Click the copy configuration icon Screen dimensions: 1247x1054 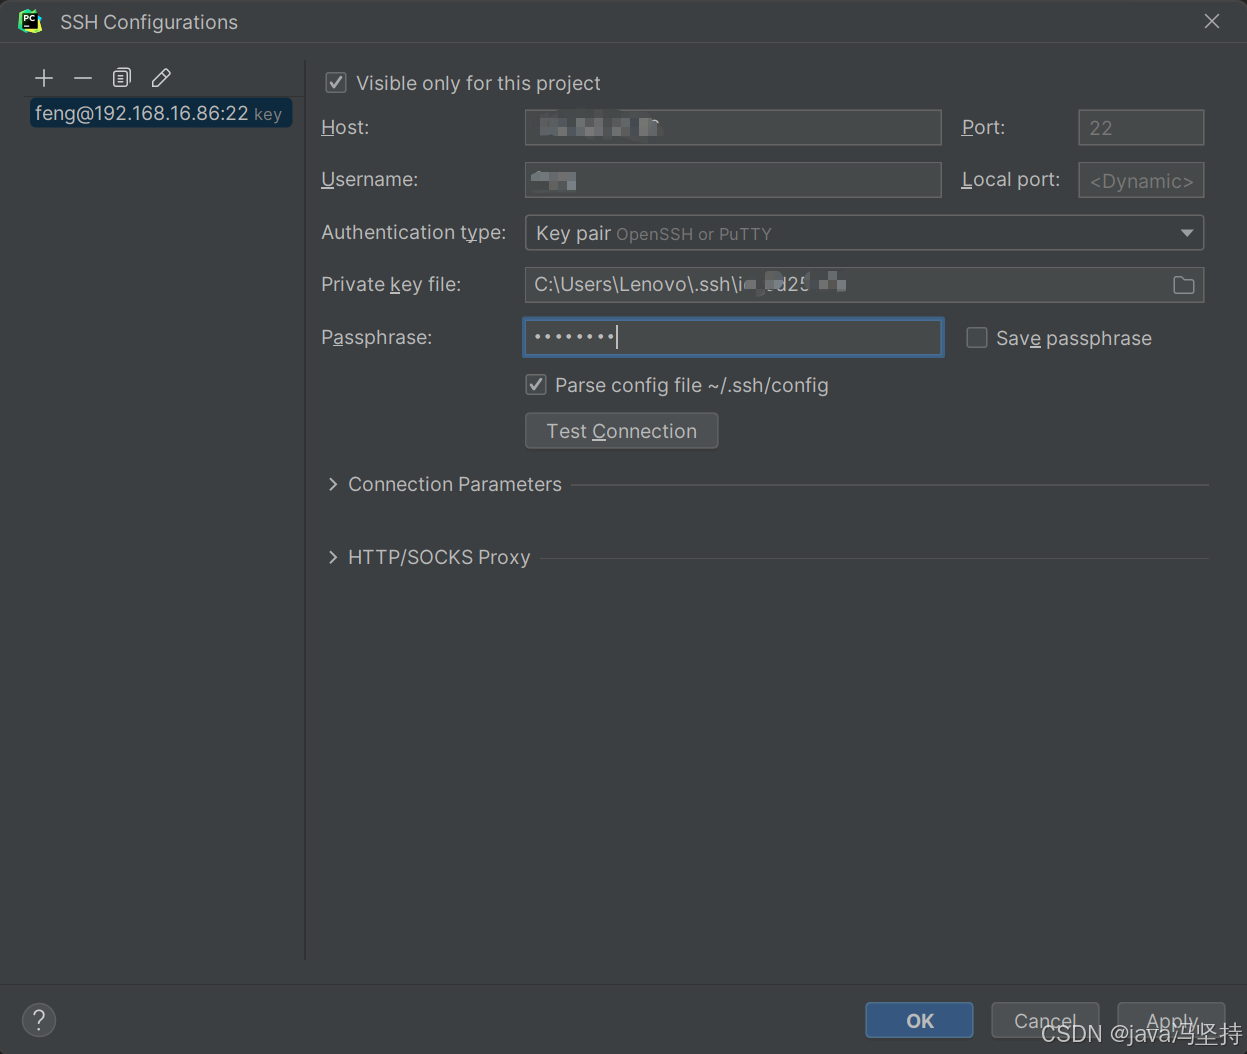coord(122,78)
